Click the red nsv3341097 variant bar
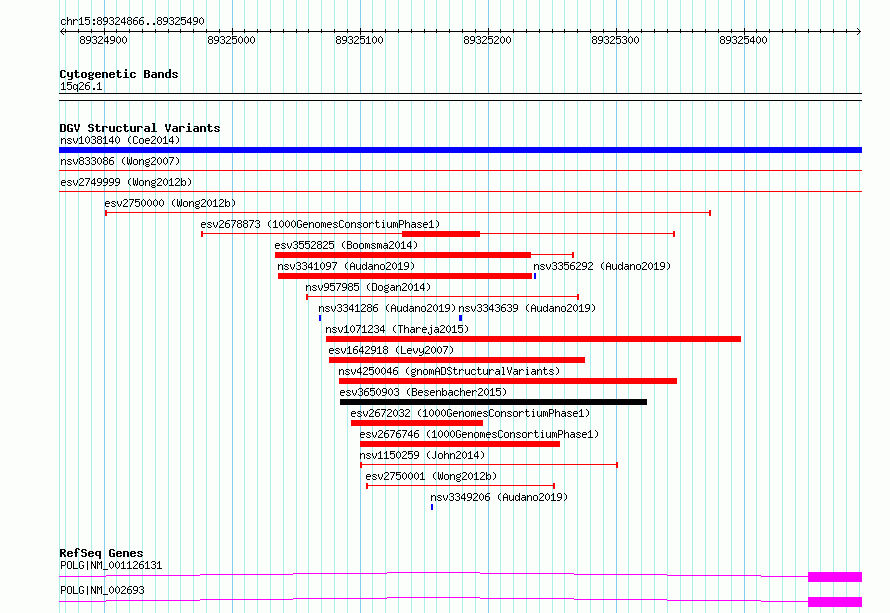Viewport: 890px width, 613px height. click(405, 276)
